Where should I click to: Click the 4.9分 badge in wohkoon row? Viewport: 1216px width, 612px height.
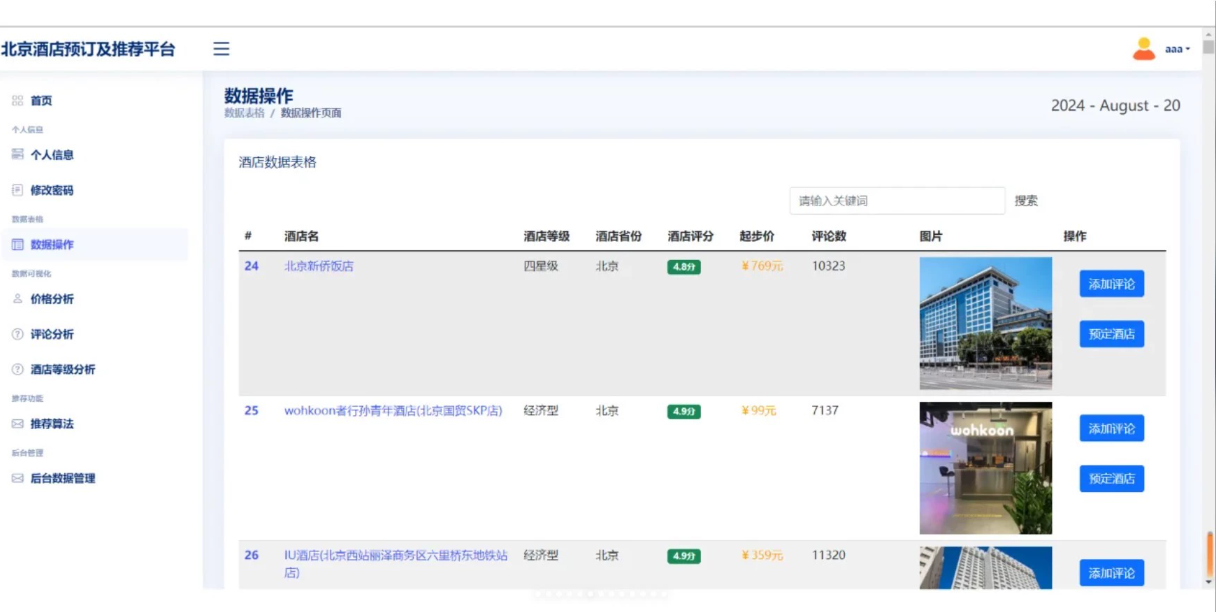[684, 412]
